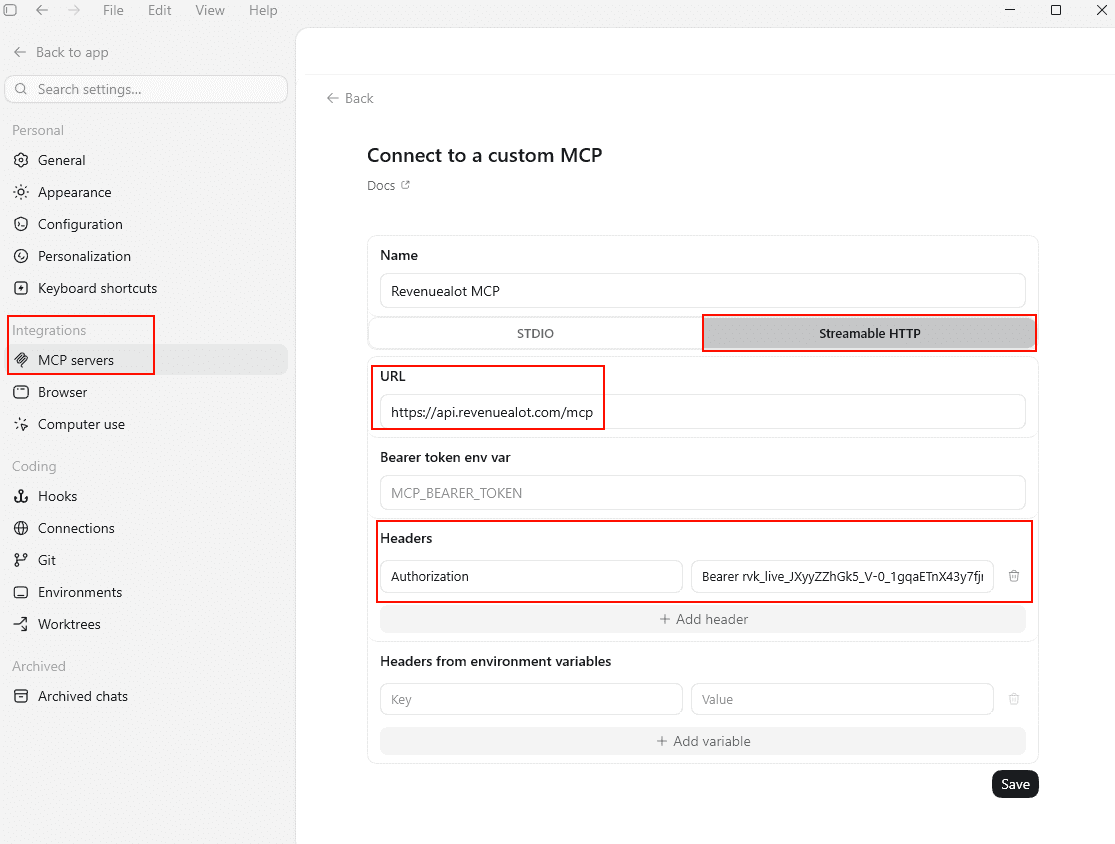
Task: Open General settings
Action: coord(146,160)
